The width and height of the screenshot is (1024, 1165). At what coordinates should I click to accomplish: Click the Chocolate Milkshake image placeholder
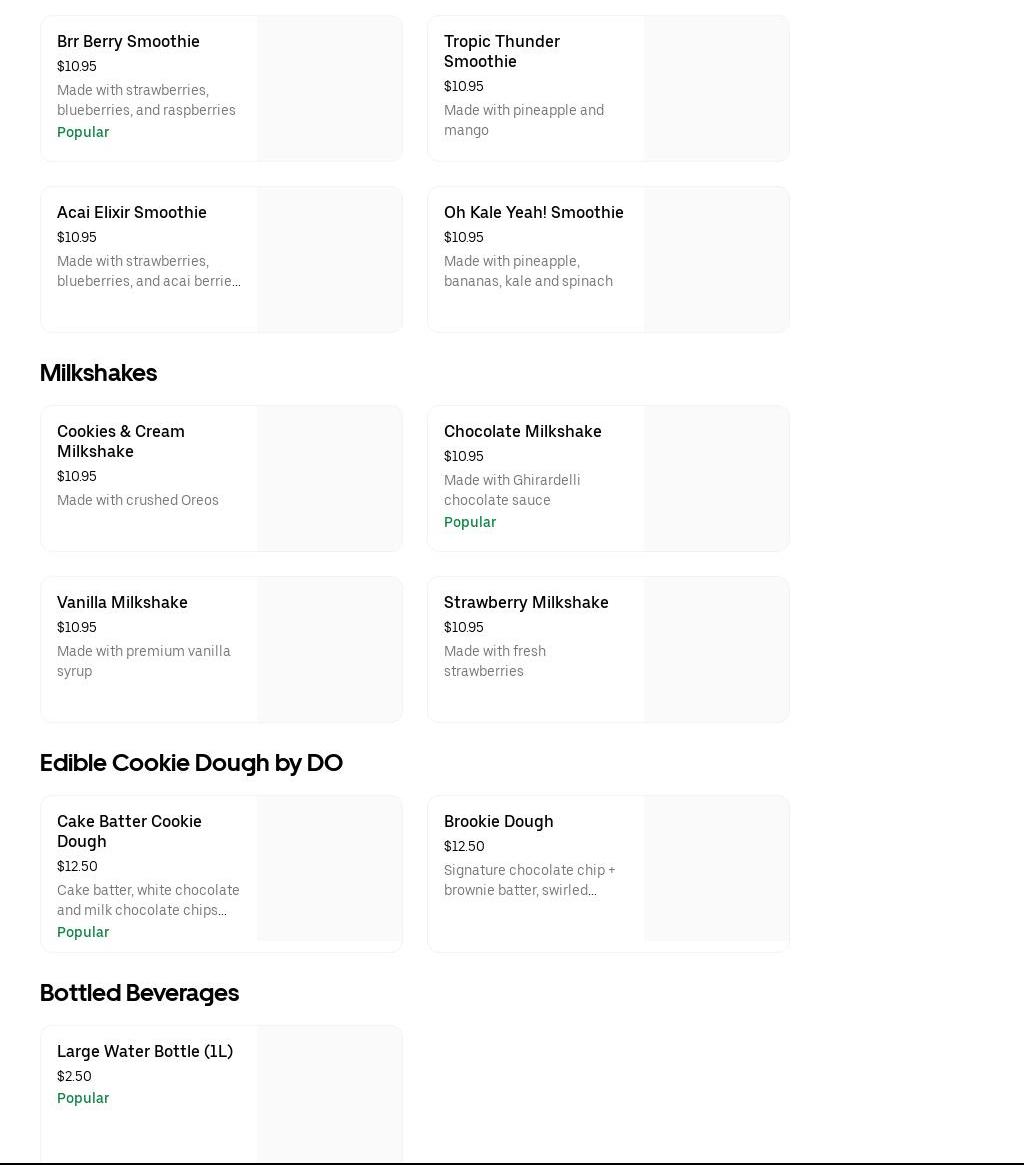[716, 478]
